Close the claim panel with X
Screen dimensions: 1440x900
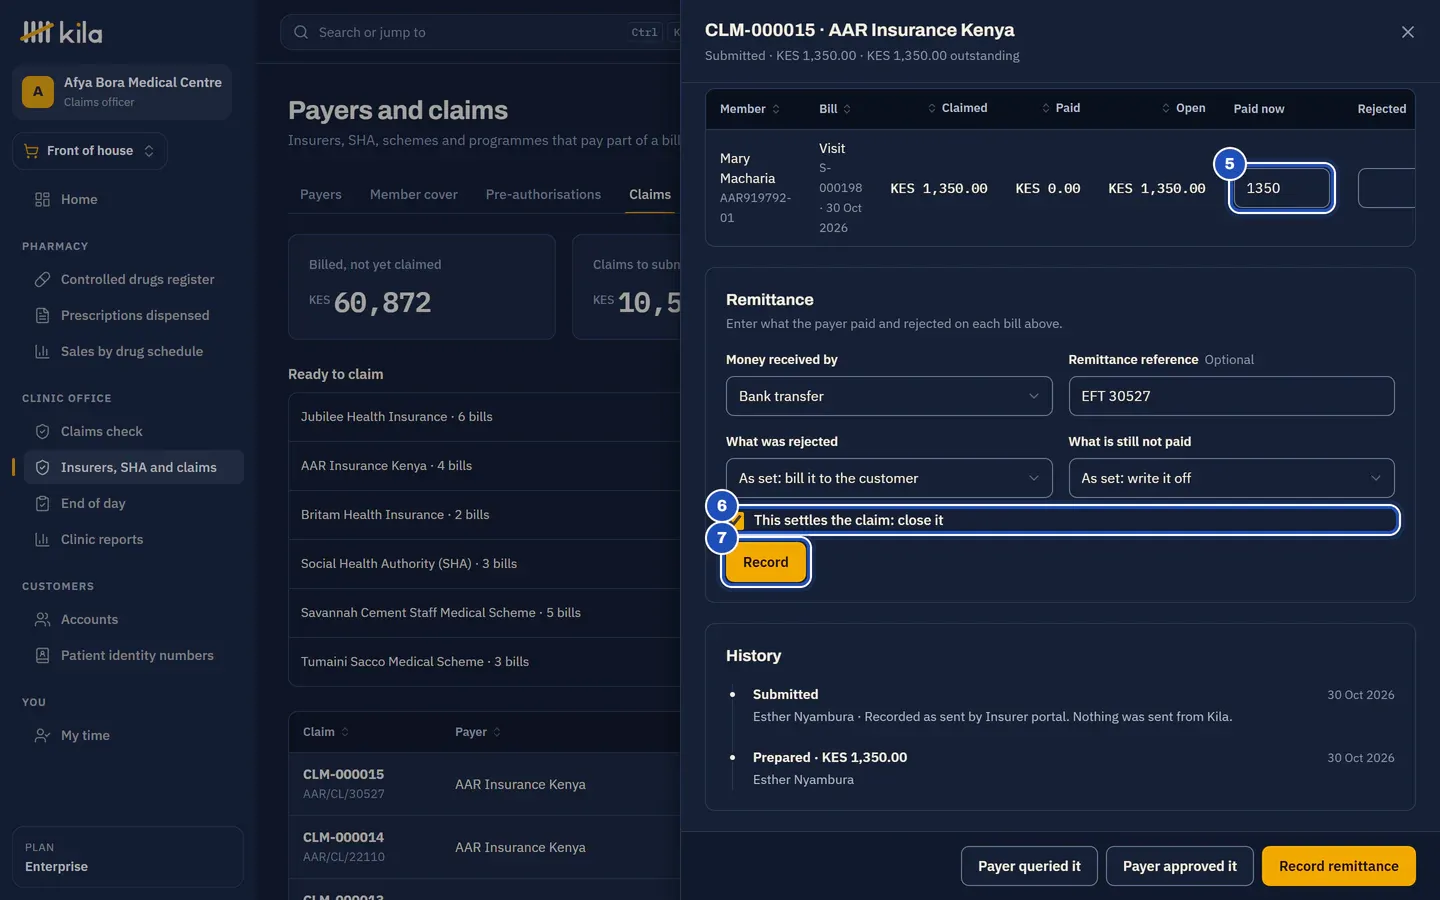[1408, 32]
